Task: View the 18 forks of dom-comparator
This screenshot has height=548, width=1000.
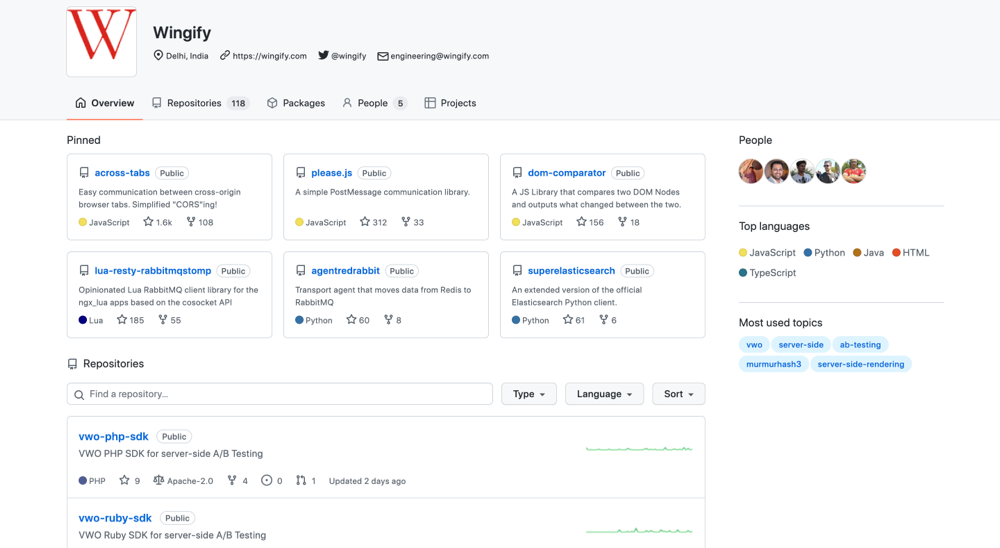Action: click(x=629, y=222)
